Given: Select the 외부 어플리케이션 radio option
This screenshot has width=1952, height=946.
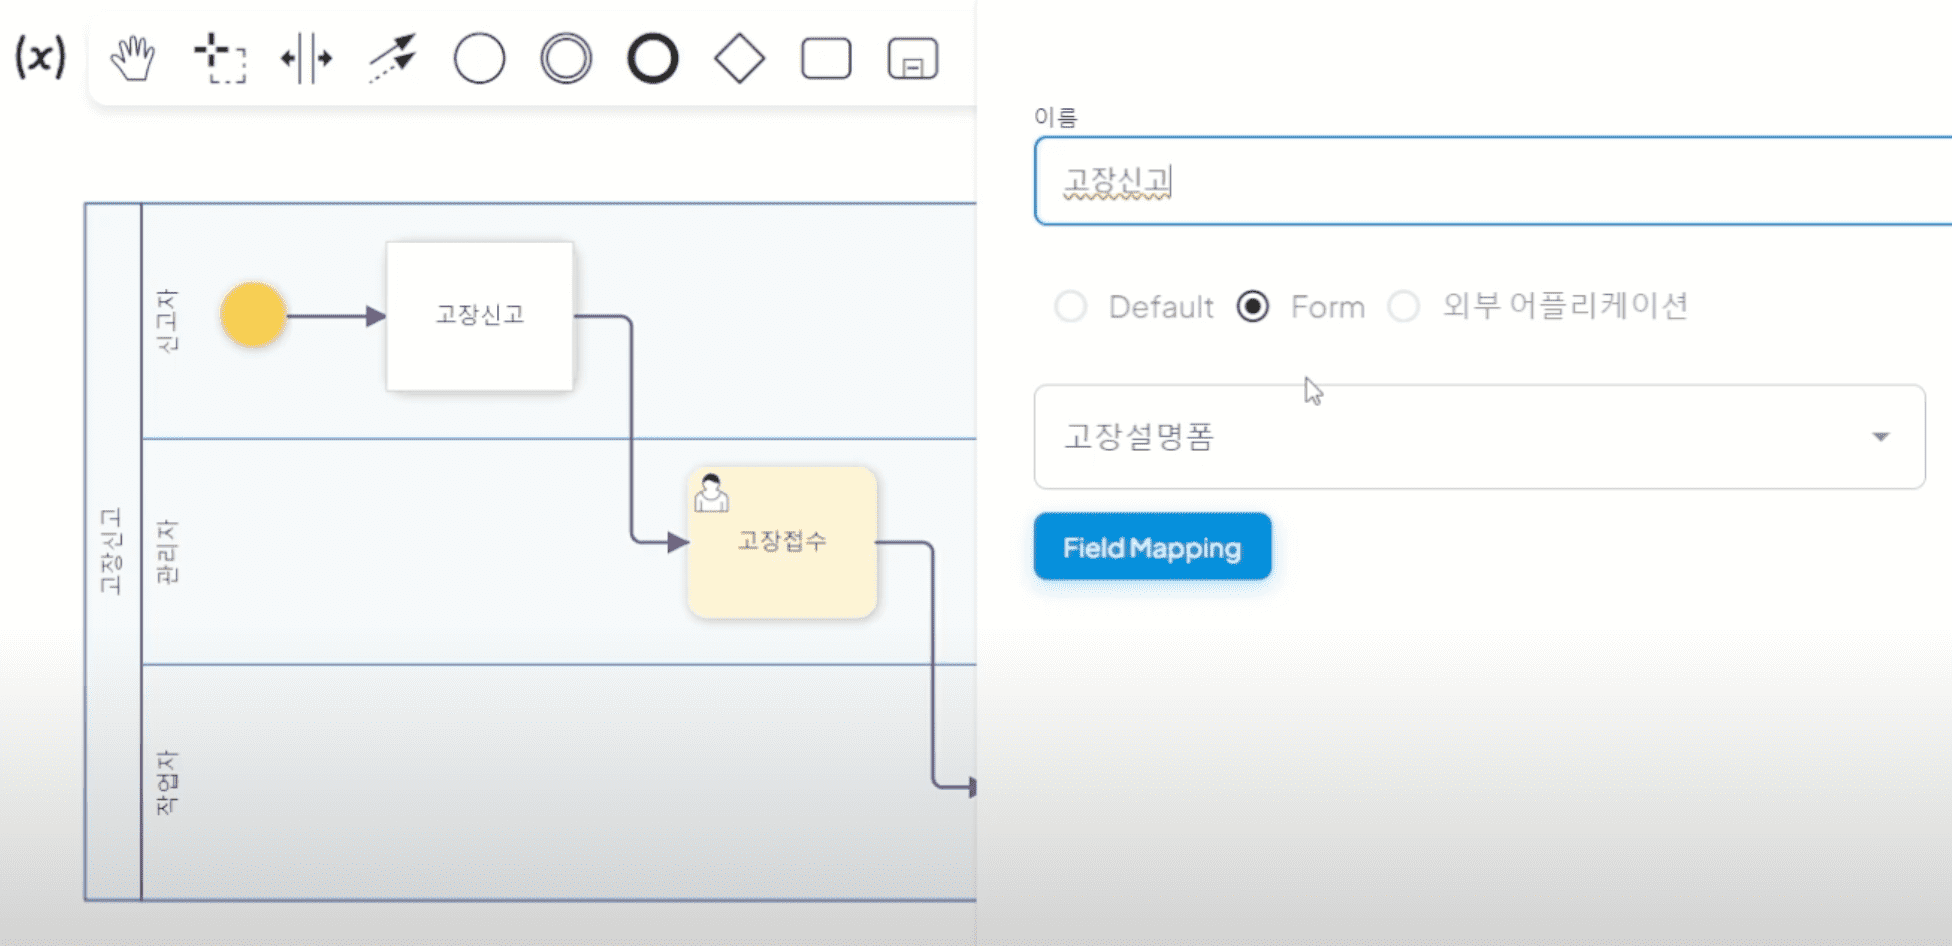Looking at the screenshot, I should click(1404, 306).
